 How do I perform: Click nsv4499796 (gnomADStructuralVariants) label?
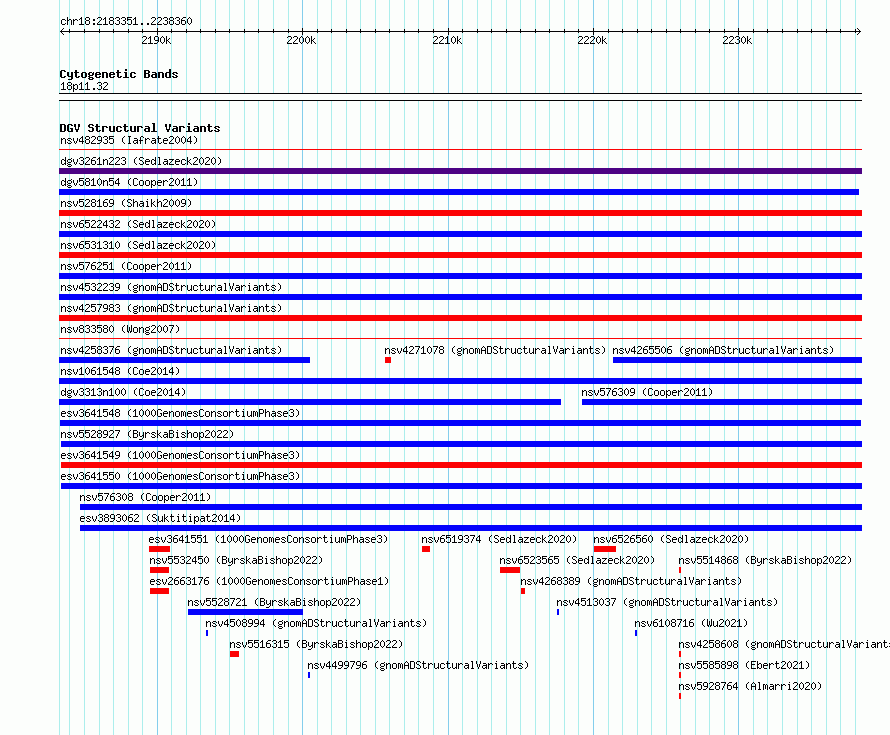tap(418, 665)
